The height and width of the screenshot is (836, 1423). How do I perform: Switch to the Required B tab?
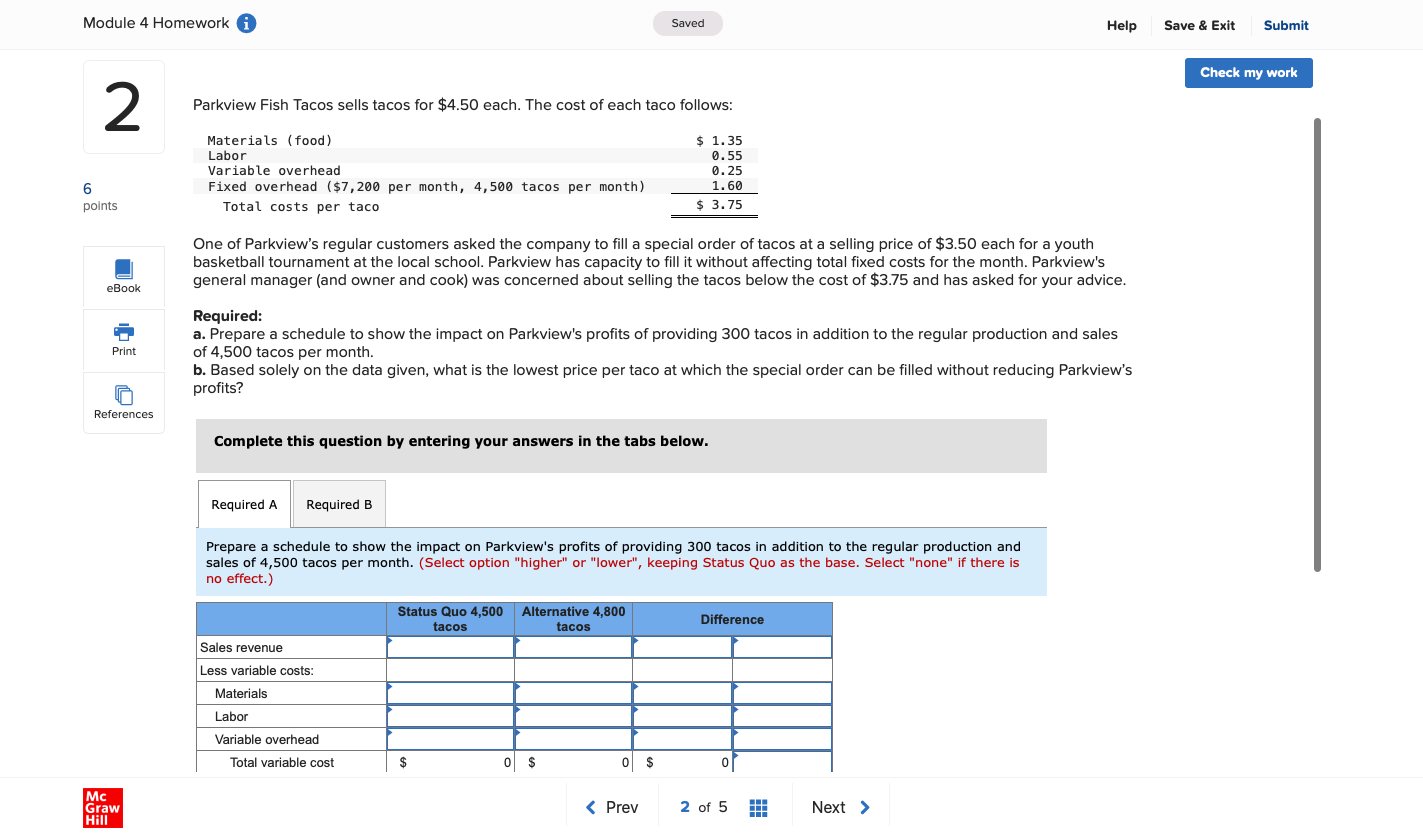pyautogui.click(x=338, y=504)
